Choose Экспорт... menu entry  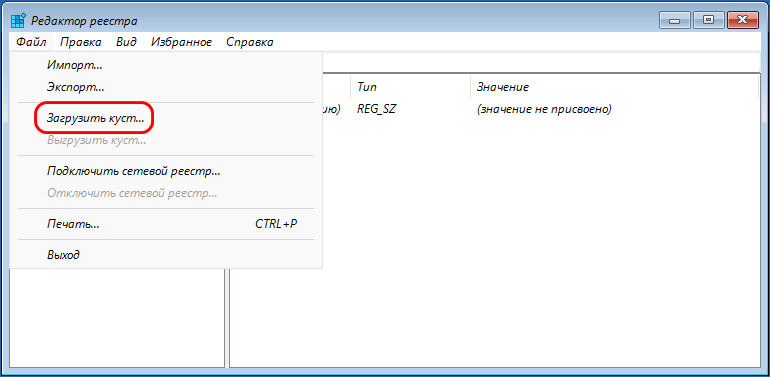(x=166, y=88)
